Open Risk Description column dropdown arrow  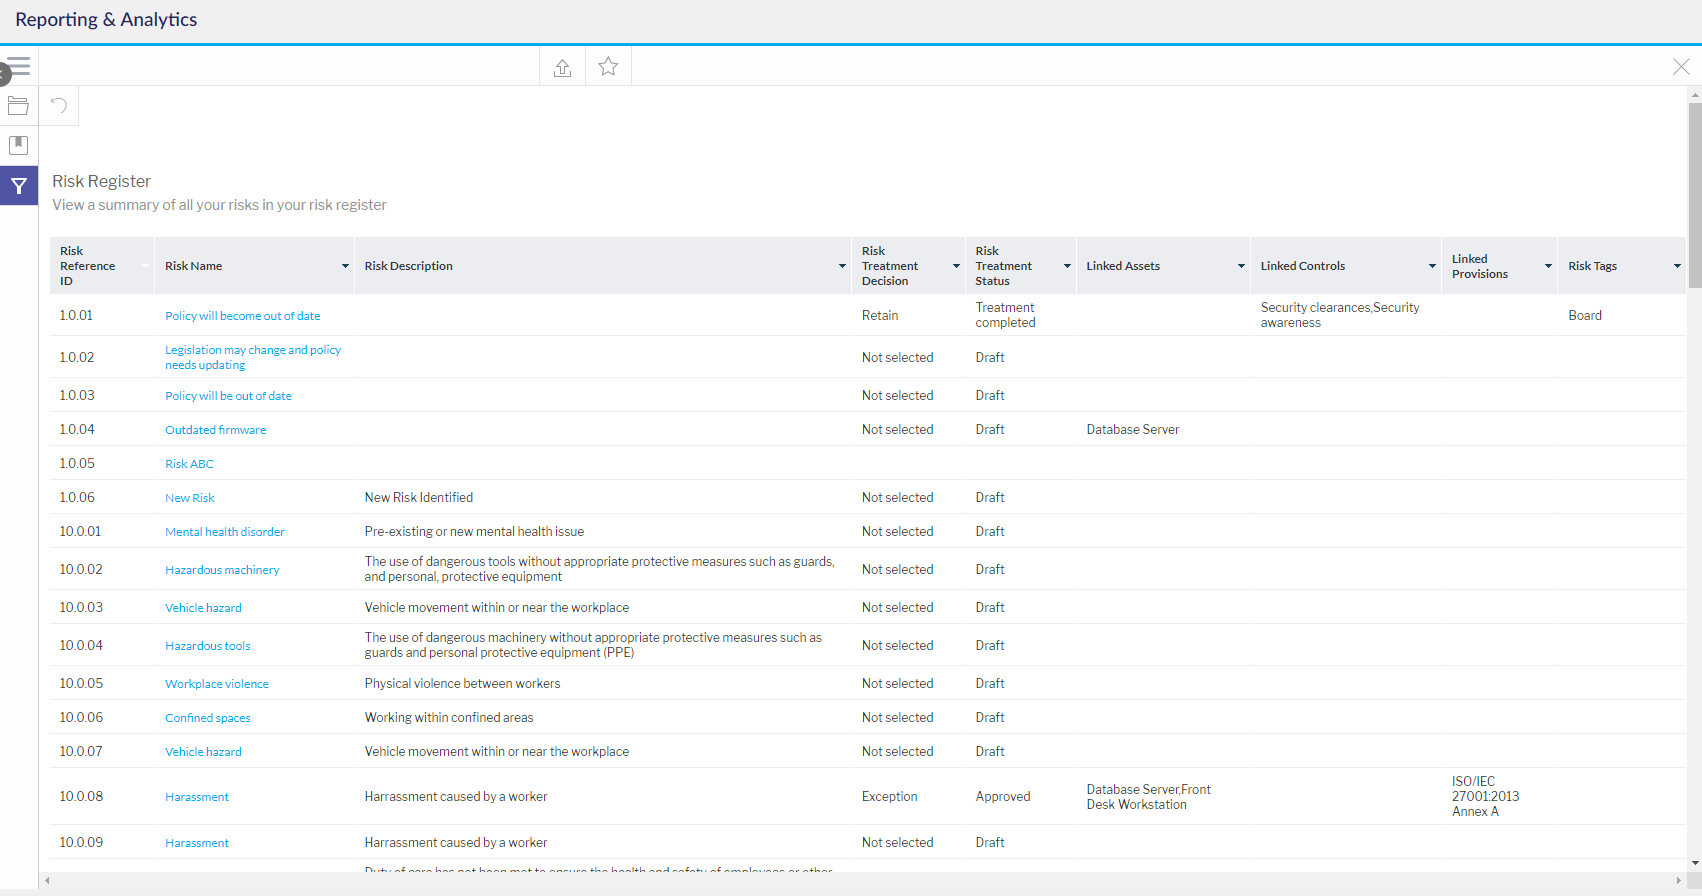click(842, 266)
